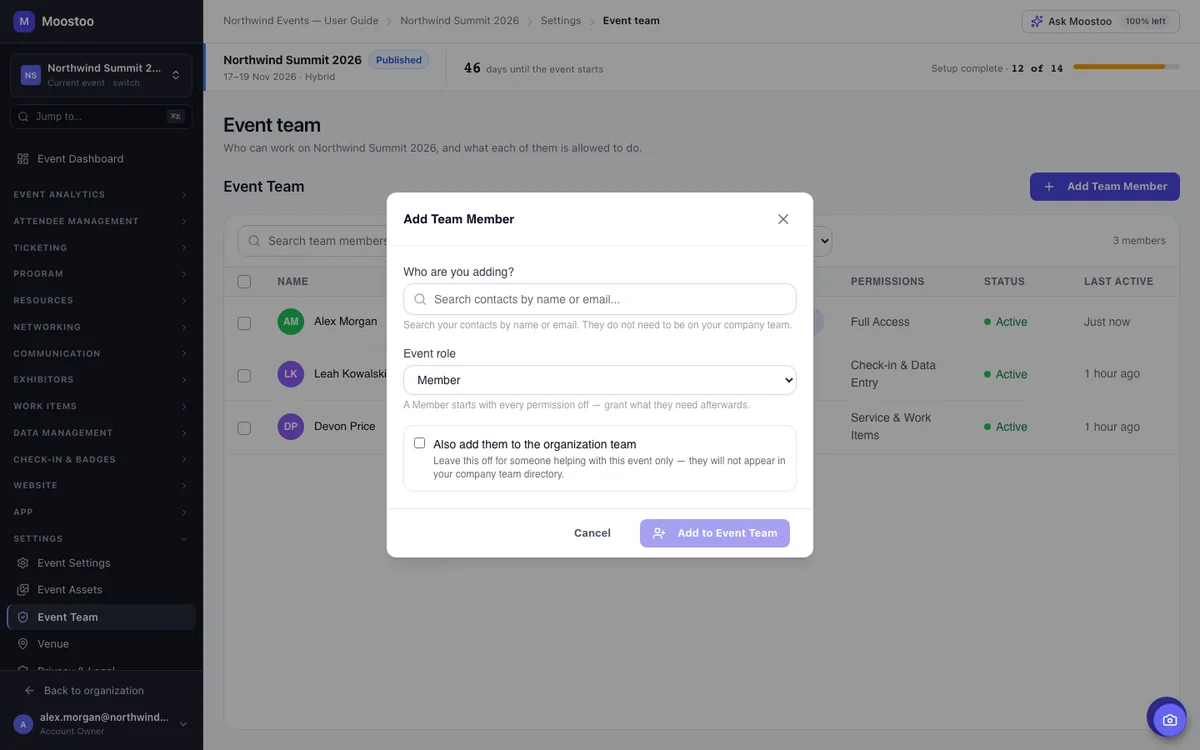The height and width of the screenshot is (750, 1200).
Task: Click the Permissions column header
Action: [888, 282]
